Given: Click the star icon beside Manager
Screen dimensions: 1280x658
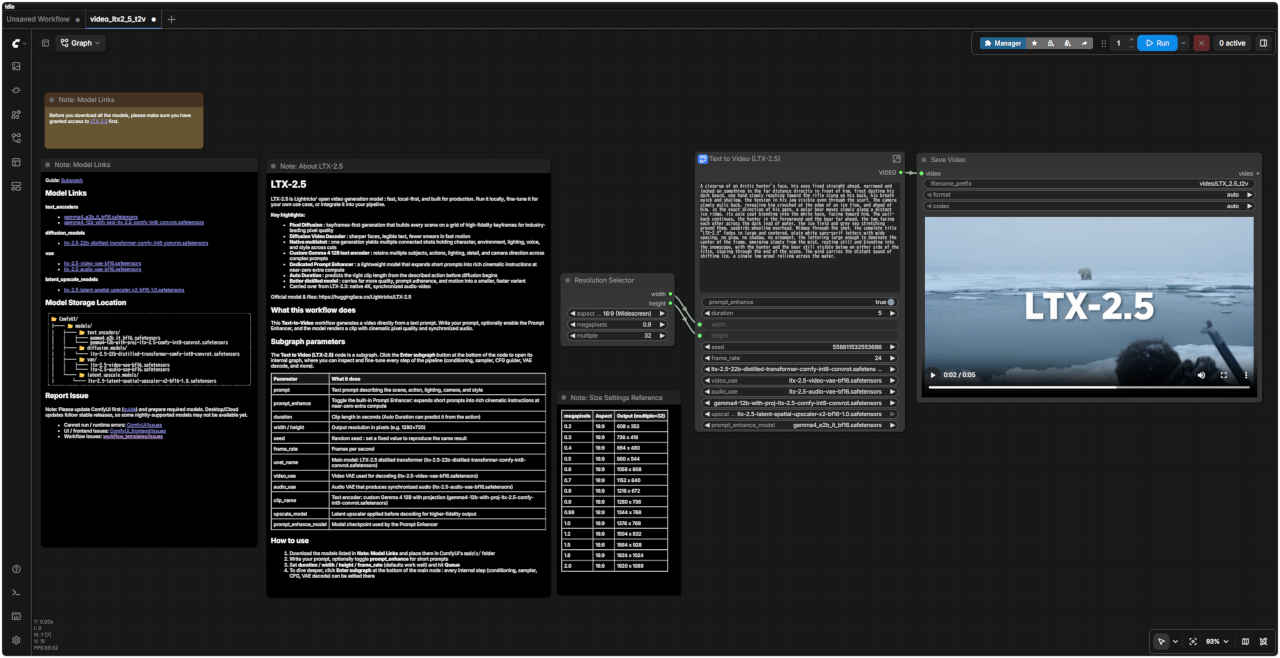Looking at the screenshot, I should (1034, 43).
